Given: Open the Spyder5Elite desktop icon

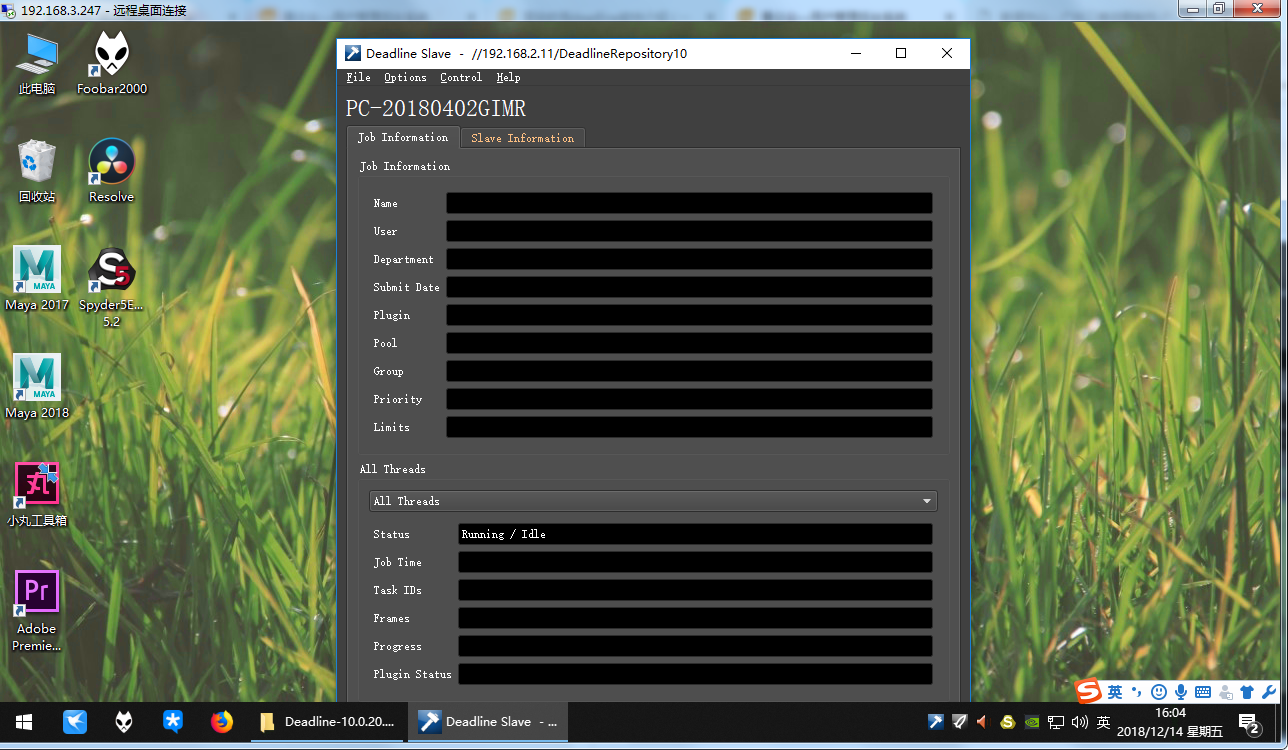Looking at the screenshot, I should click(x=111, y=270).
